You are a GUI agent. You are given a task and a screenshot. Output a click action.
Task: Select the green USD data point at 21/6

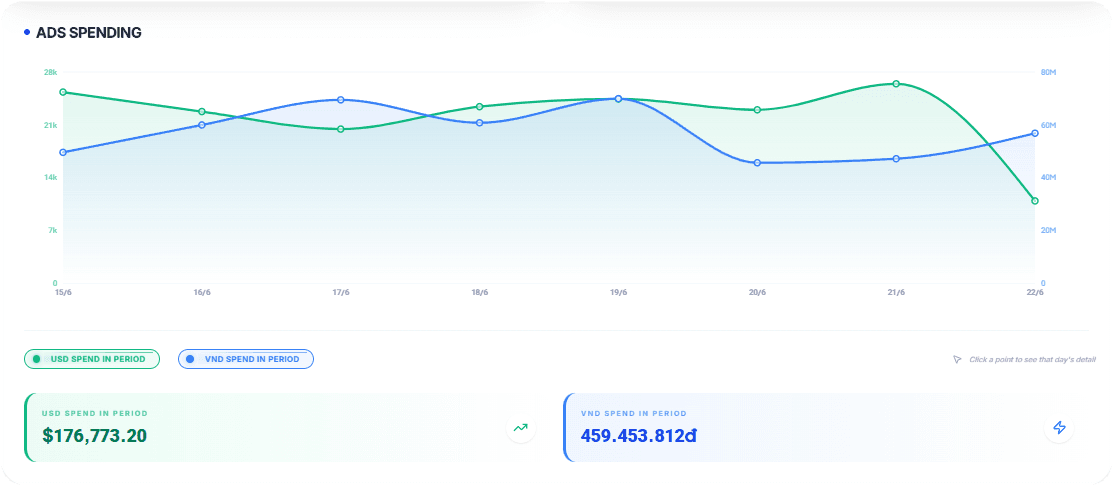(896, 84)
